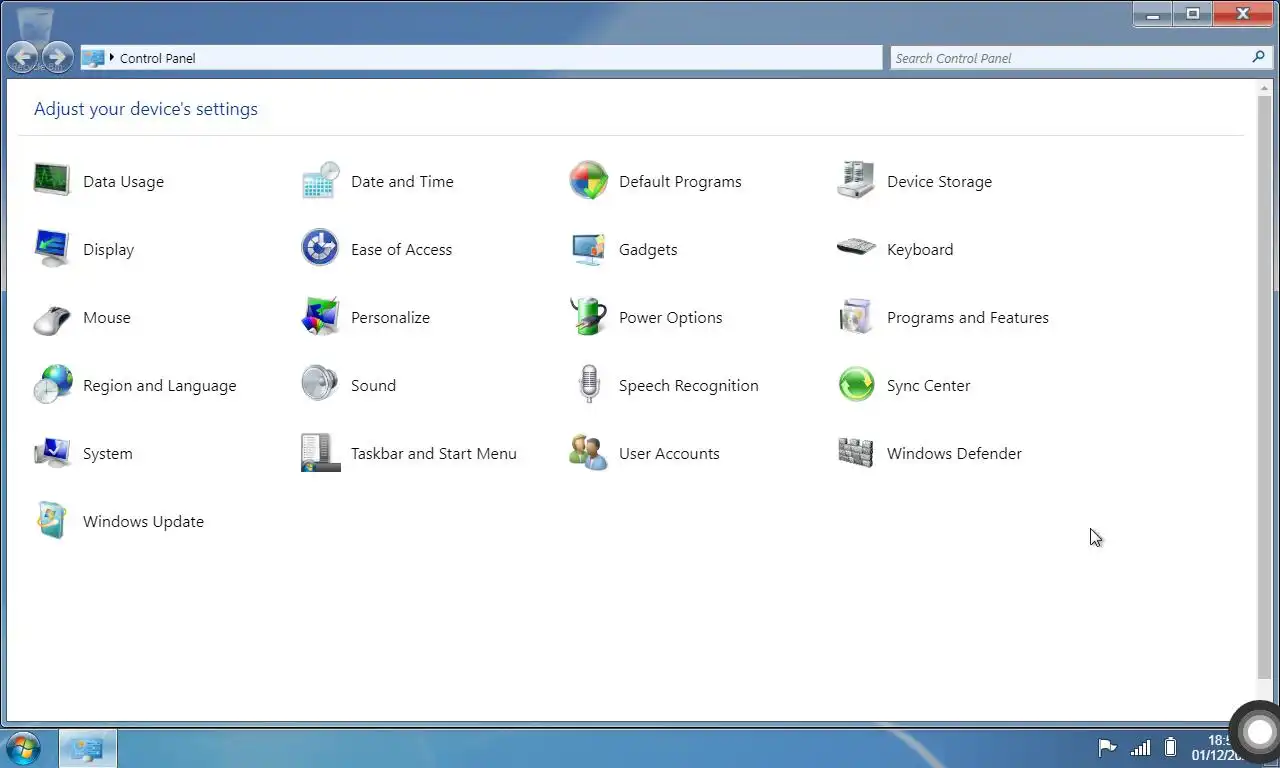Click the Region and Language label

[x=160, y=386]
